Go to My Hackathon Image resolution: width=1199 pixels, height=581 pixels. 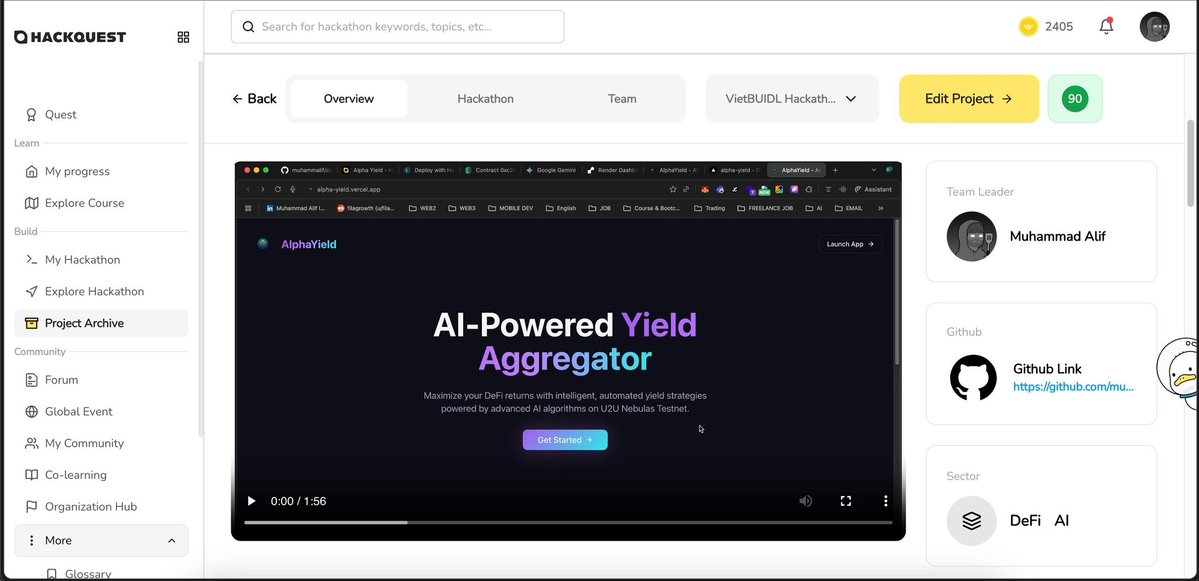click(101, 259)
